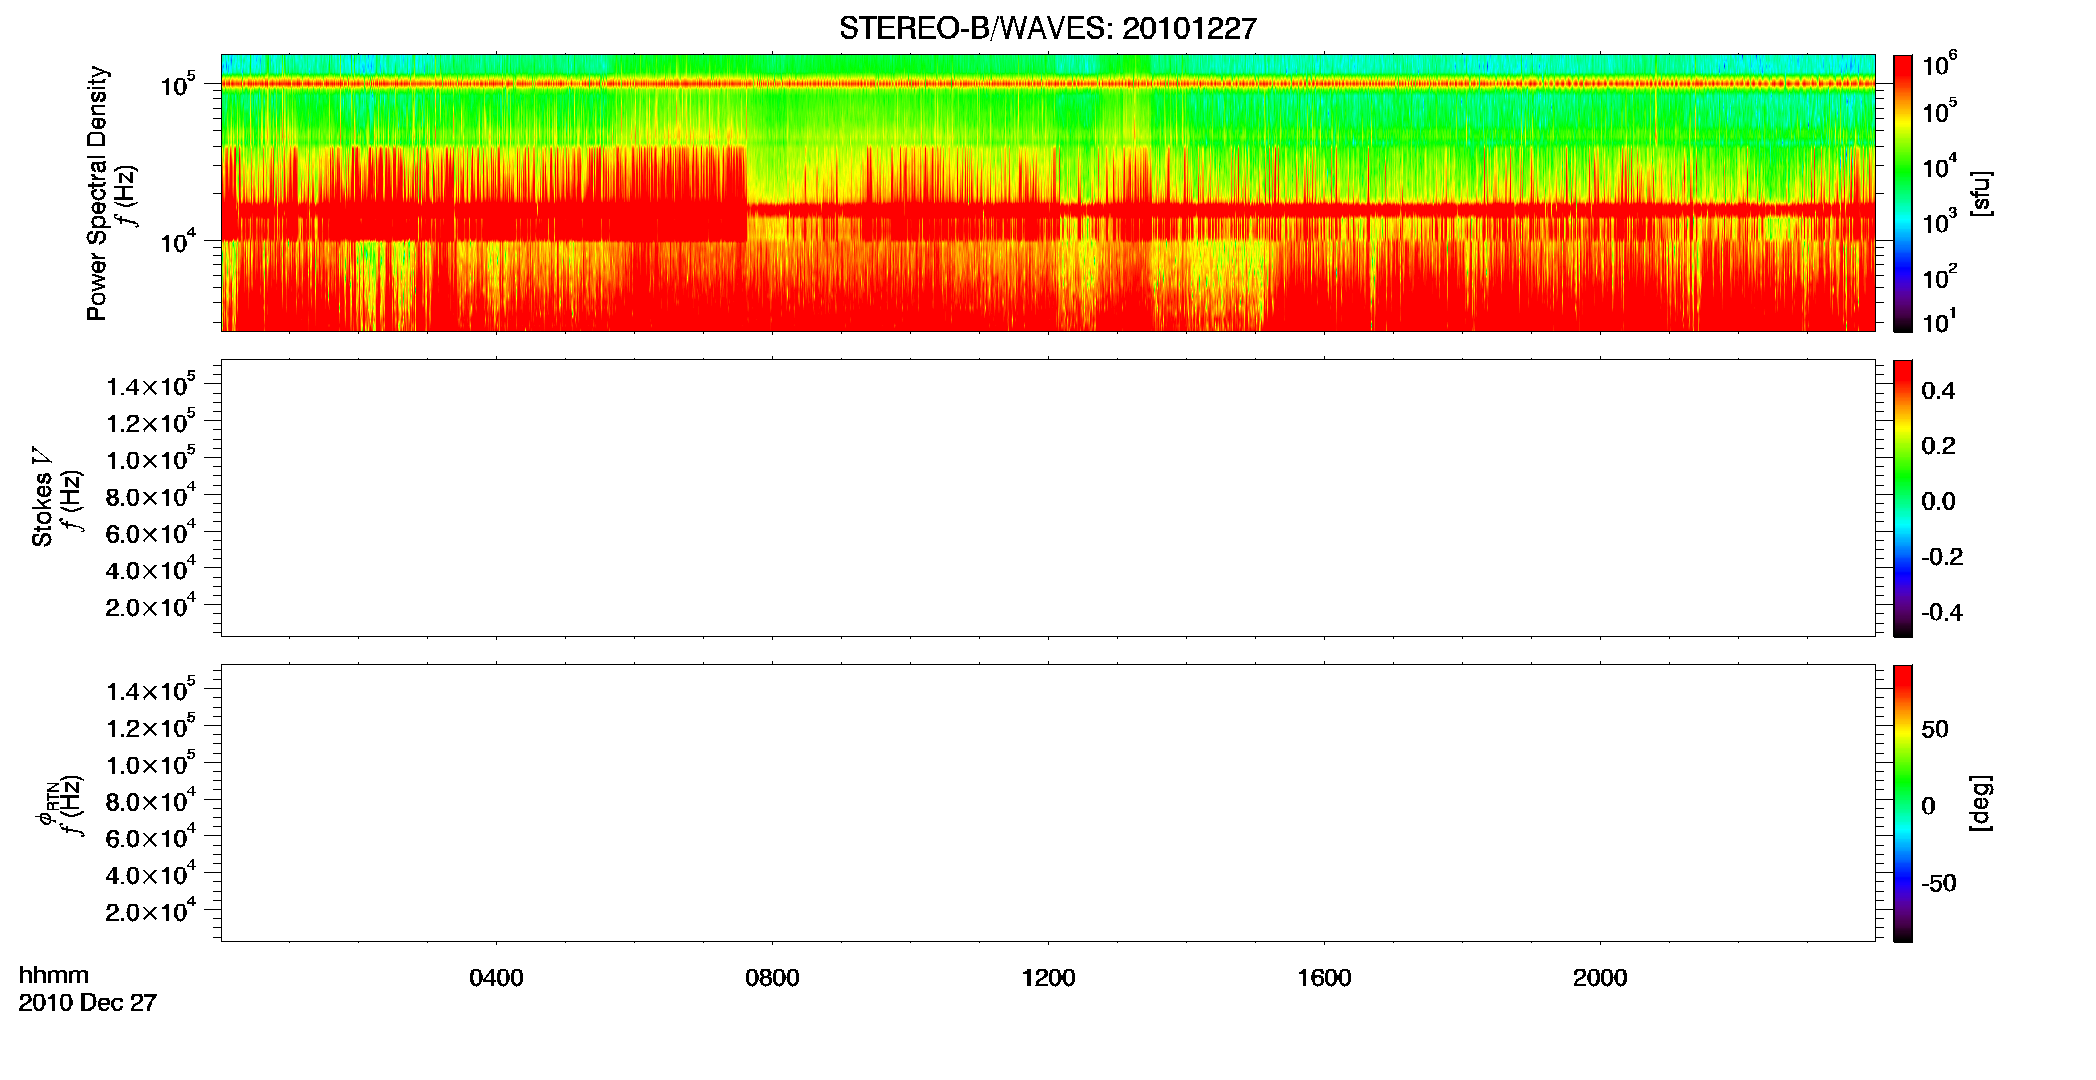The width and height of the screenshot is (2096, 1080).
Task: Click the 10^1 label on the sfu colorbar
Action: click(1939, 320)
